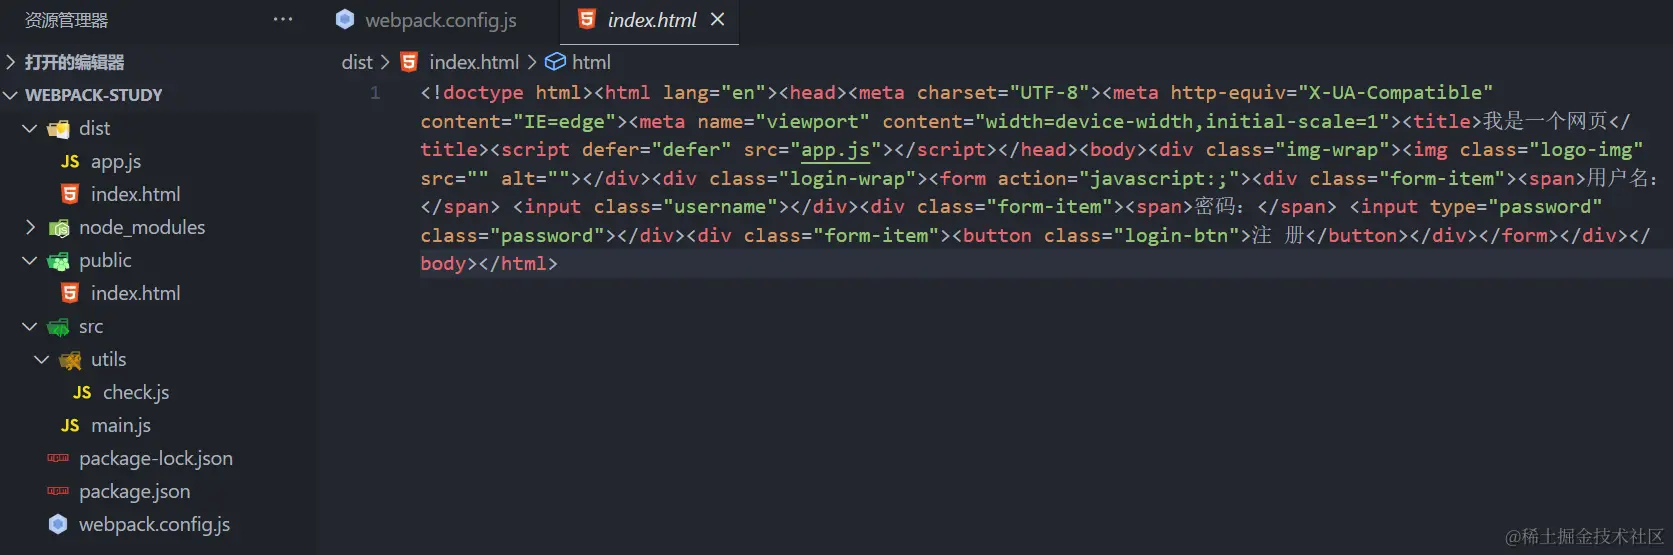Viewport: 1673px width, 555px height.
Task: Expand the node_modules folder chevron
Action: (30, 227)
